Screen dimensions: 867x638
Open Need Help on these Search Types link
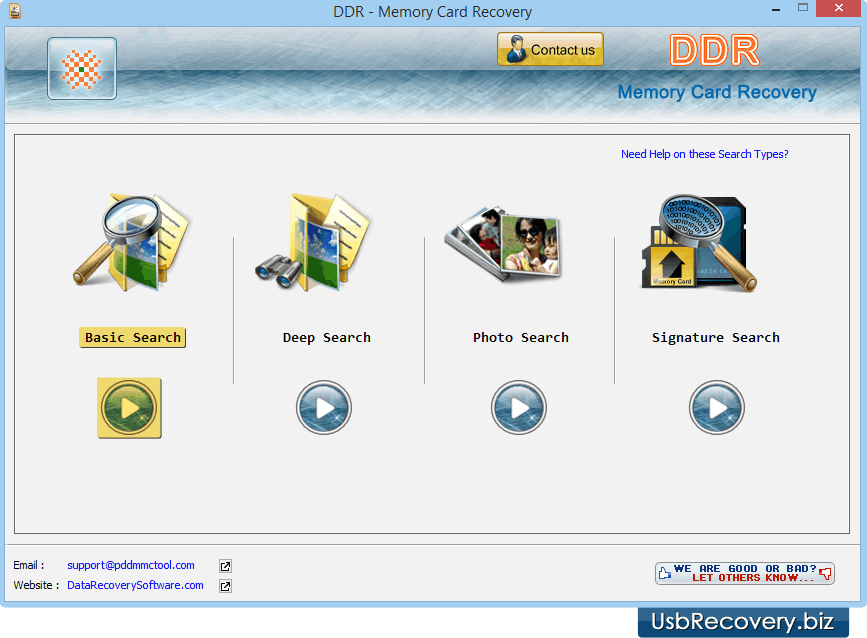[704, 154]
